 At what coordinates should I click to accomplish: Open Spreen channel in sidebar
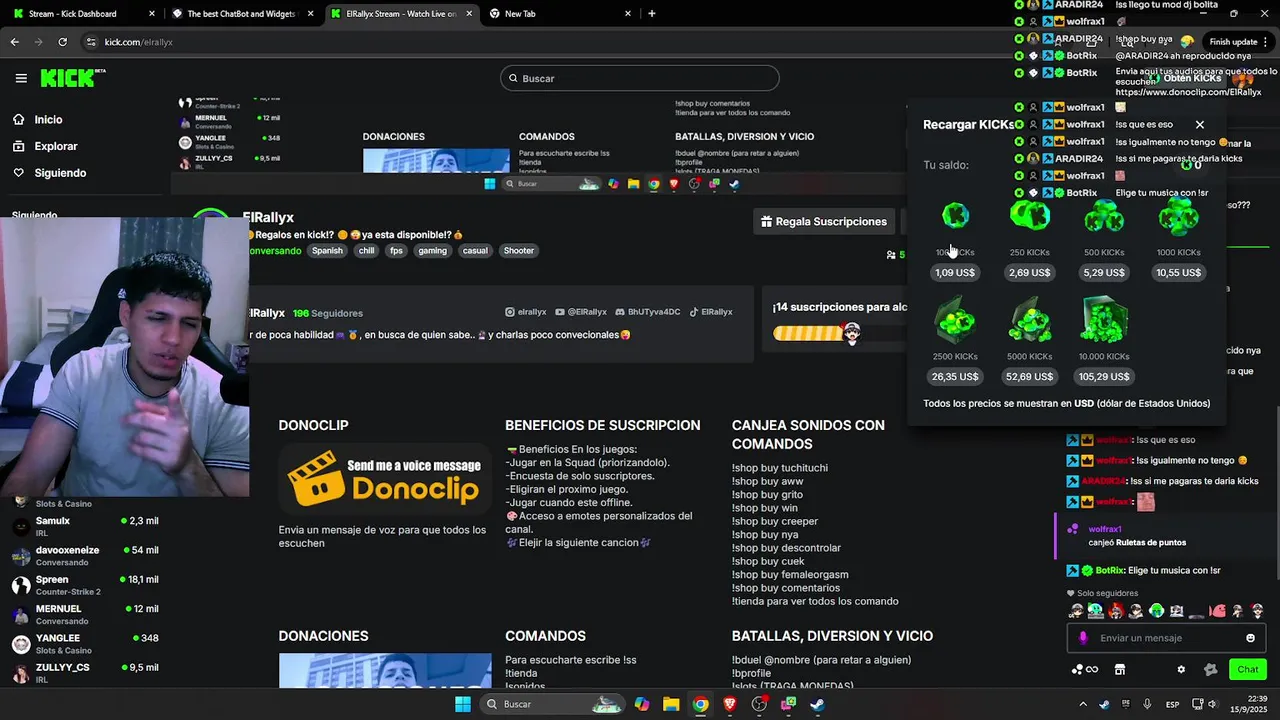85,585
